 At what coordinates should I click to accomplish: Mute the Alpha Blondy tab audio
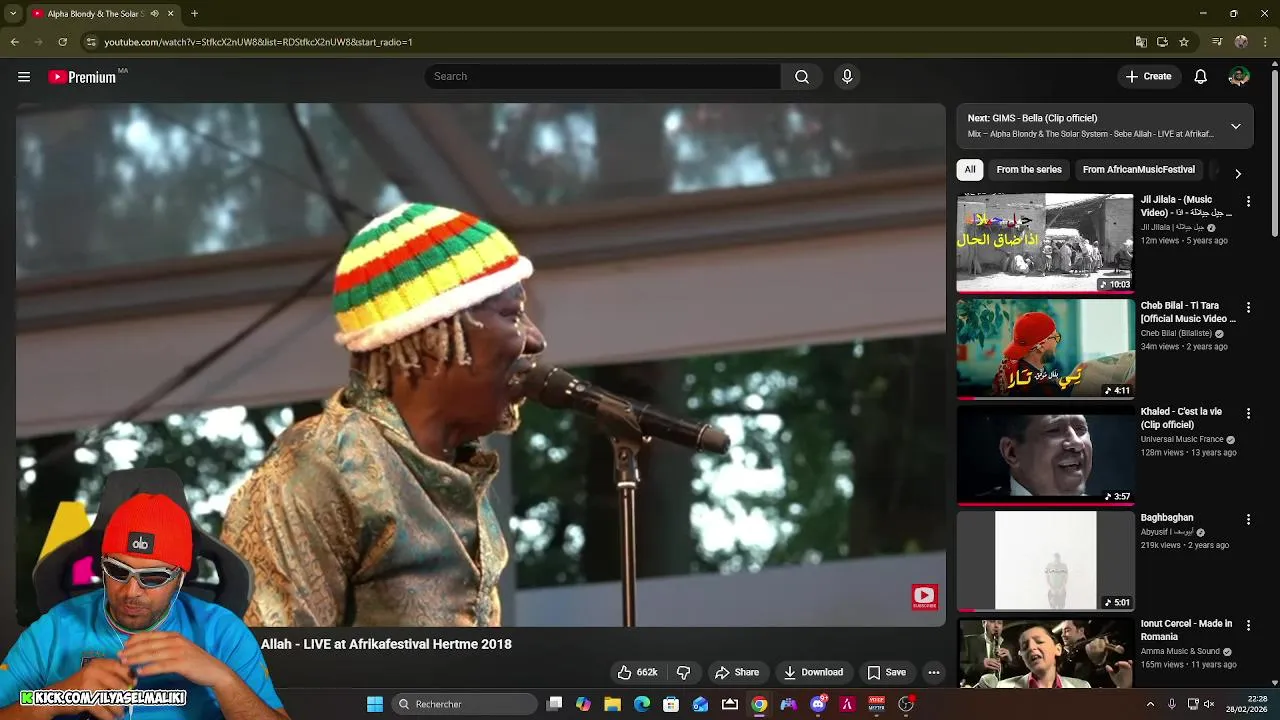pos(154,14)
